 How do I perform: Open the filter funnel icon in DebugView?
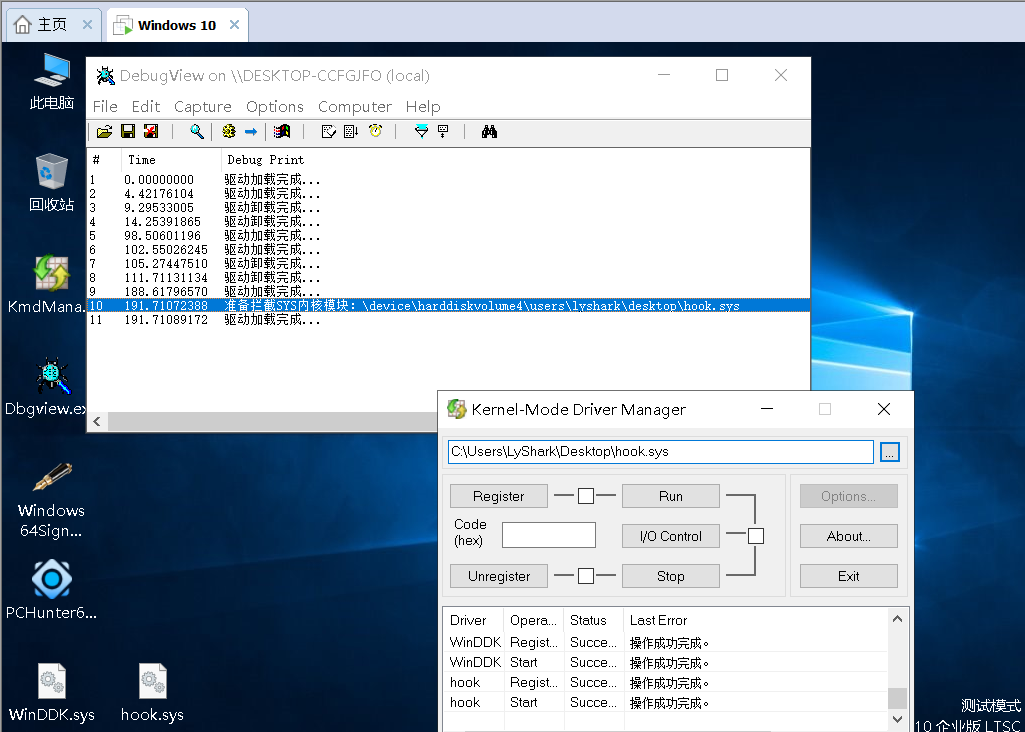[x=421, y=131]
